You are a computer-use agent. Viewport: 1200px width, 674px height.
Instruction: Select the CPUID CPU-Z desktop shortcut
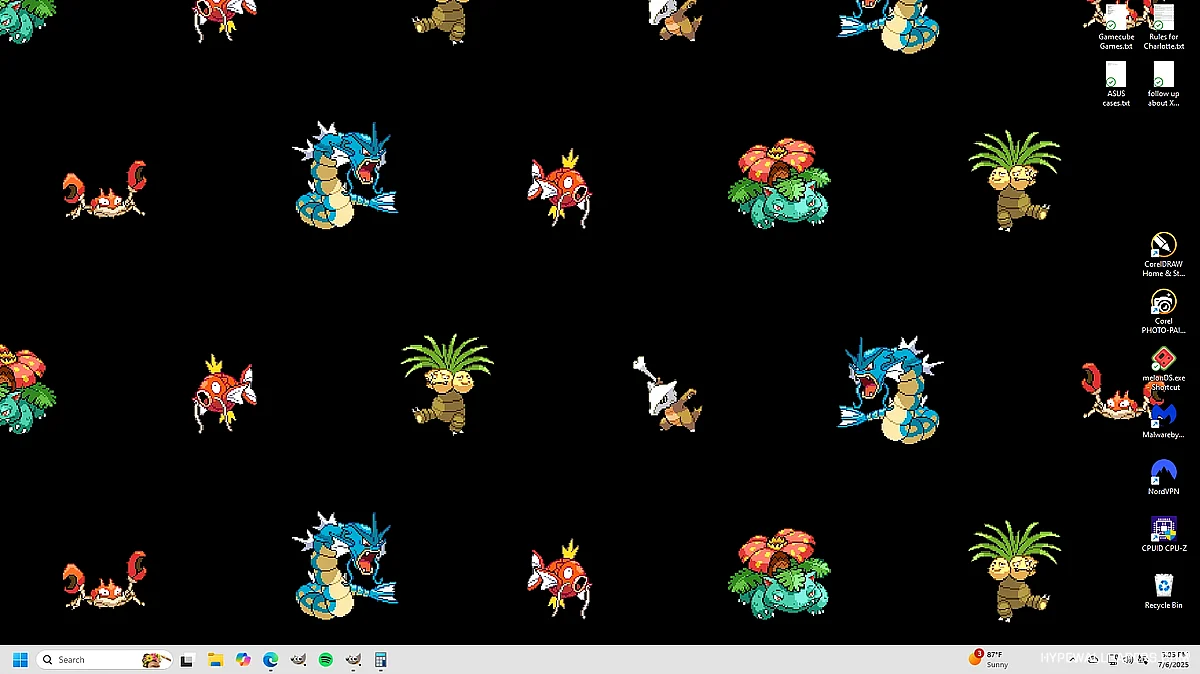click(x=1163, y=534)
